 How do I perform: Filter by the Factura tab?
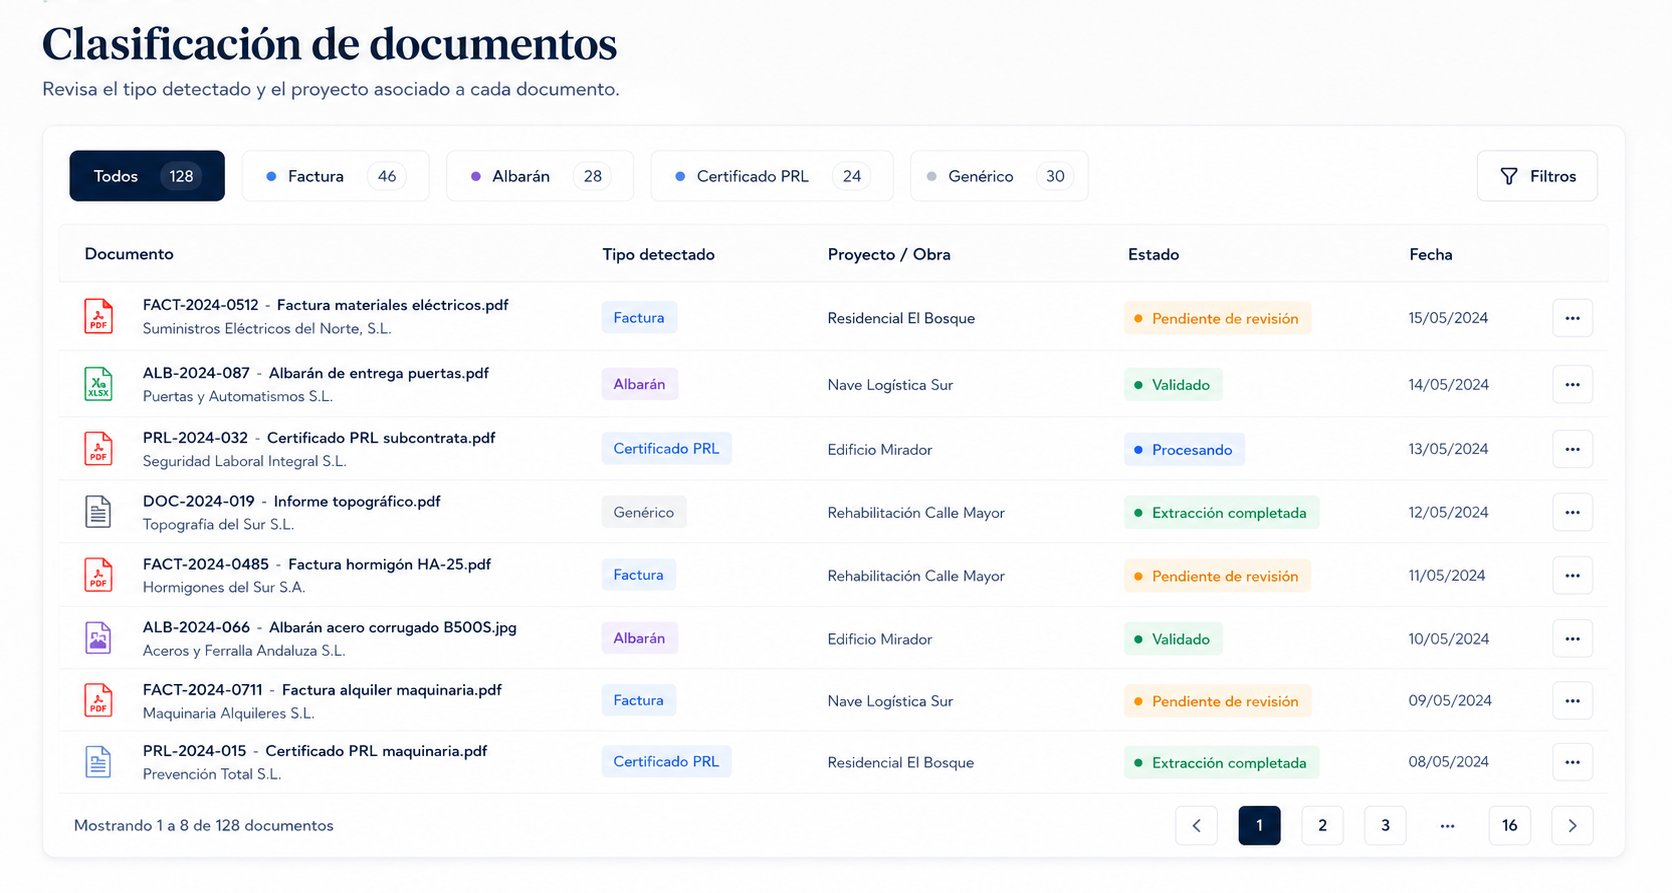[335, 176]
